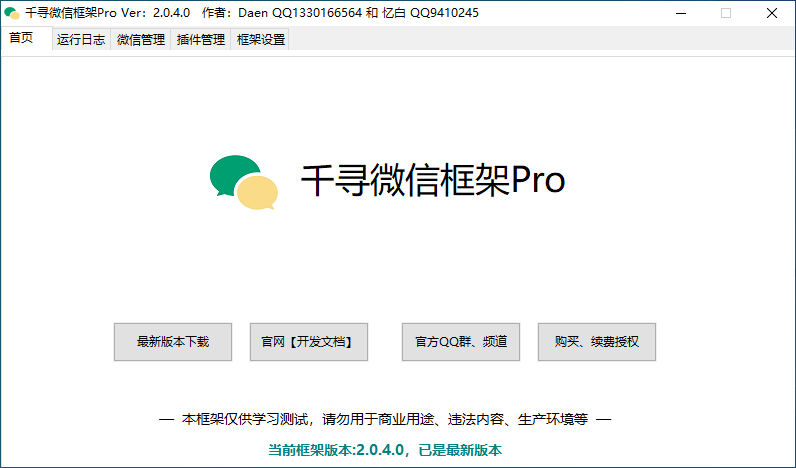Open 官网【开发文档】 button

[309, 342]
